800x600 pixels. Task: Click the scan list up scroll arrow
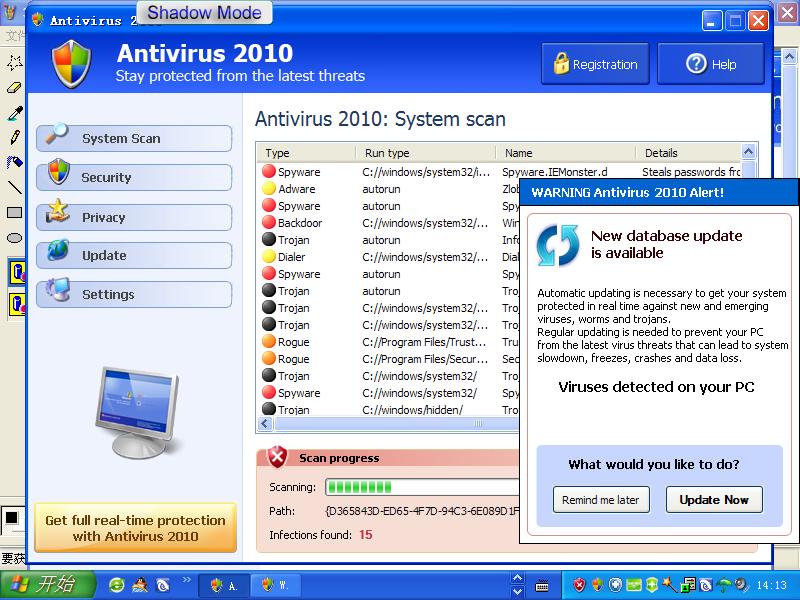tap(748, 152)
